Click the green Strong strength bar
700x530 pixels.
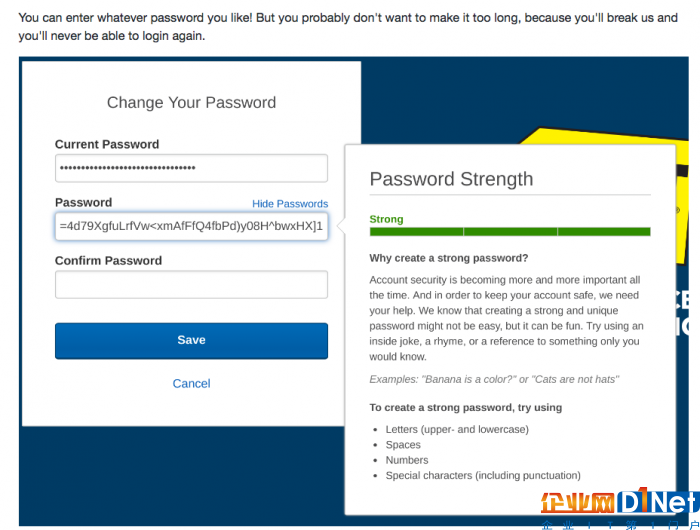[x=510, y=231]
